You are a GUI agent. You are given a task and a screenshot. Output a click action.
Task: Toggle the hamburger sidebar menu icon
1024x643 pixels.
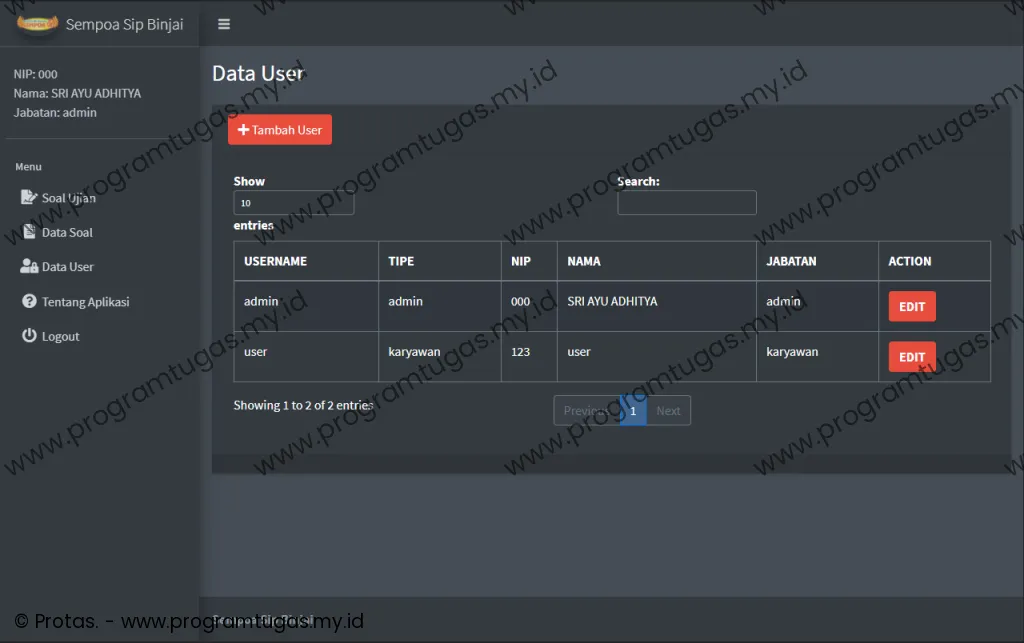[x=224, y=24]
